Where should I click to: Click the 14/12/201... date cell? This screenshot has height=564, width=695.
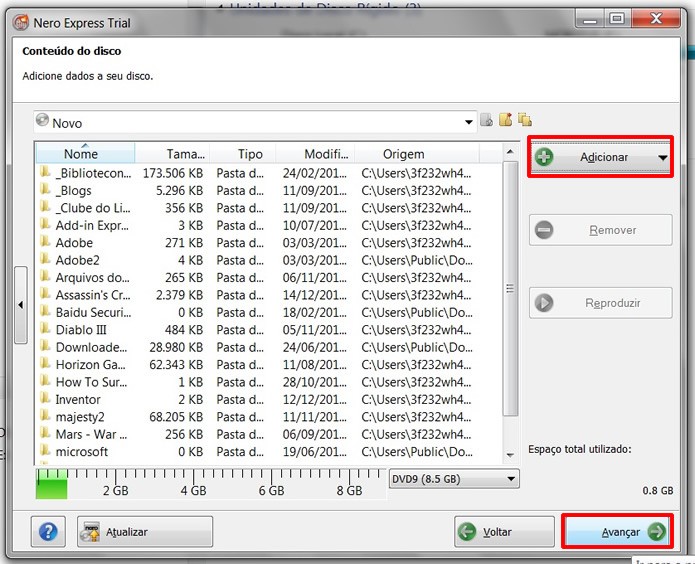(315, 295)
